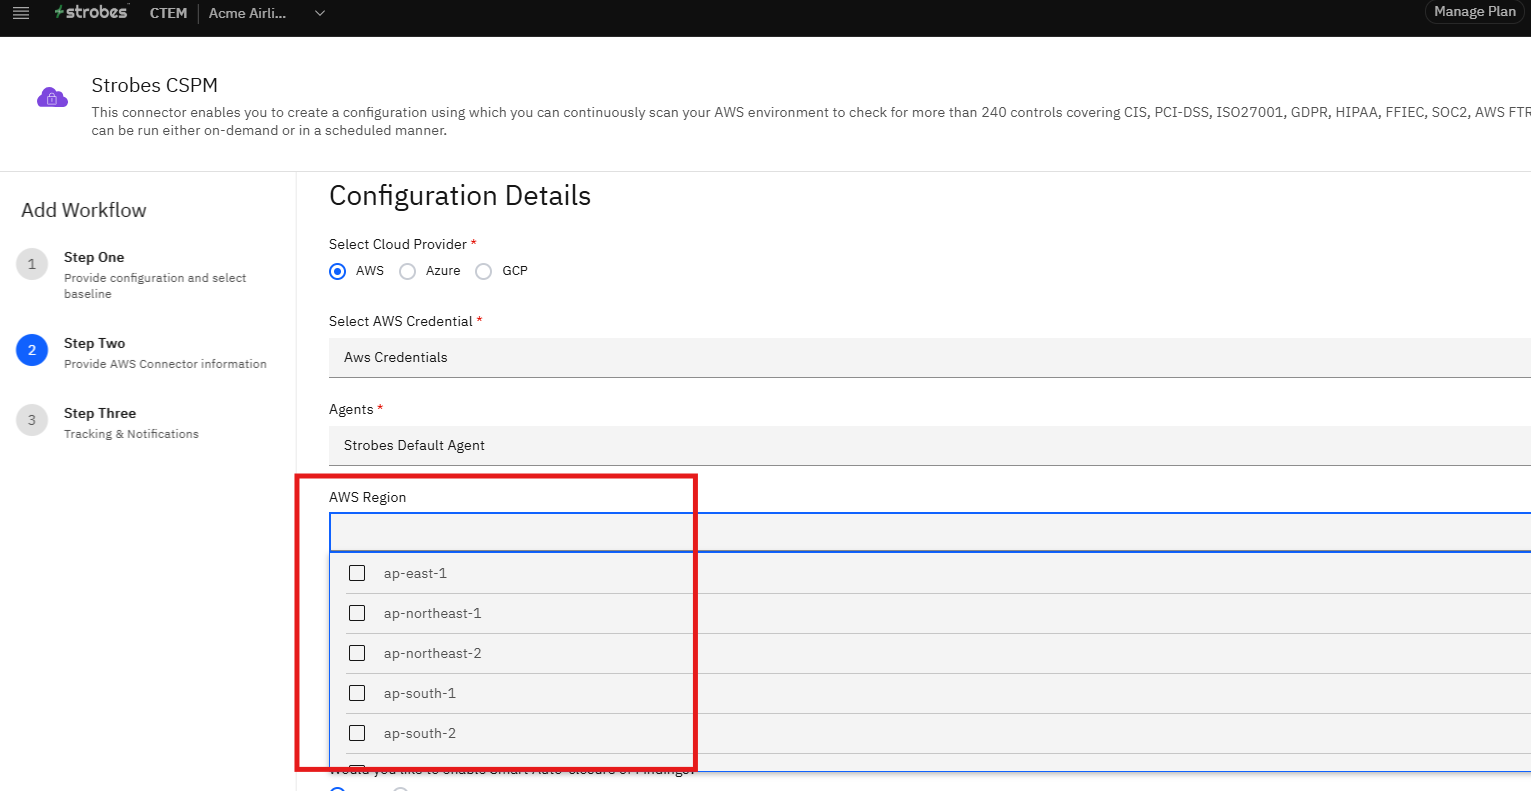Click the step 1 number circle

[x=32, y=264]
